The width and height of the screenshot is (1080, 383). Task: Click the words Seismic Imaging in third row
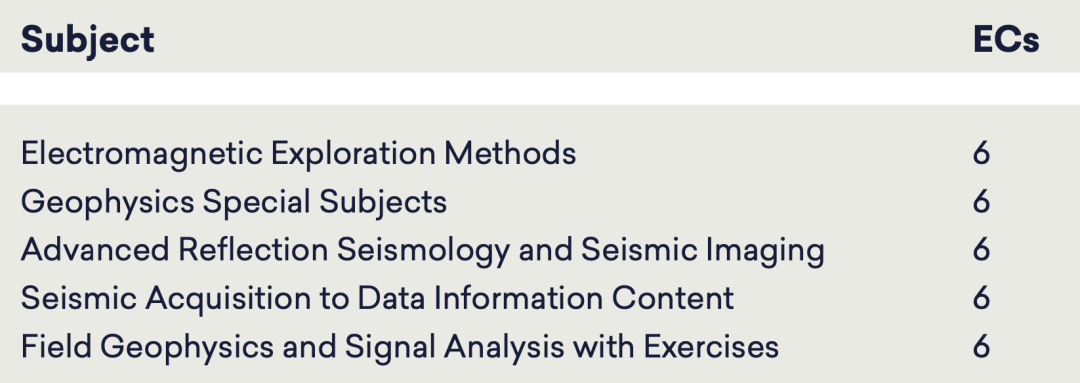pyautogui.click(x=703, y=251)
